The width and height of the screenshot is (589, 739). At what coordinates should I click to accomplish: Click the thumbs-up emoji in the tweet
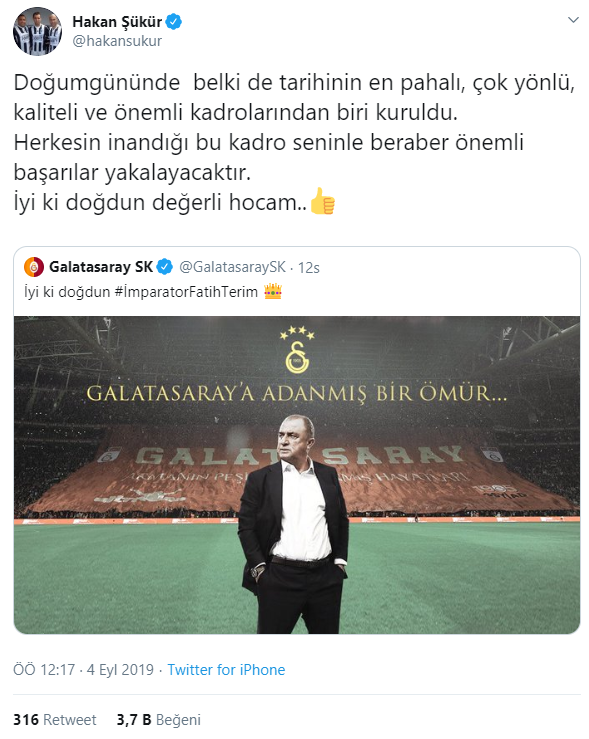pyautogui.click(x=322, y=201)
